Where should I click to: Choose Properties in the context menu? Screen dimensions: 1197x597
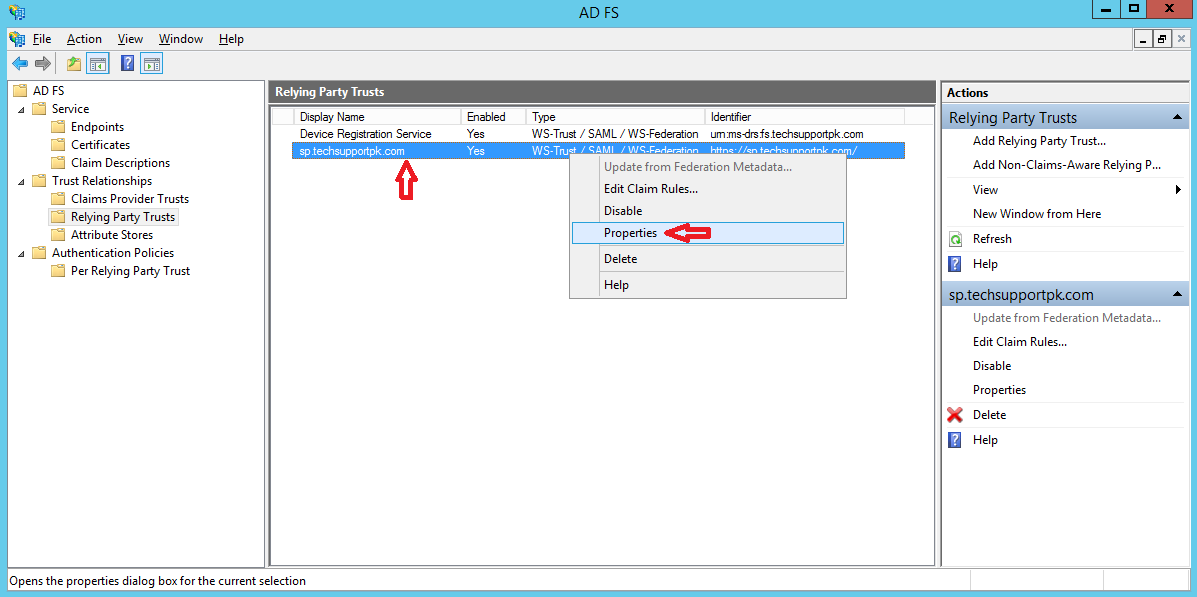point(708,233)
